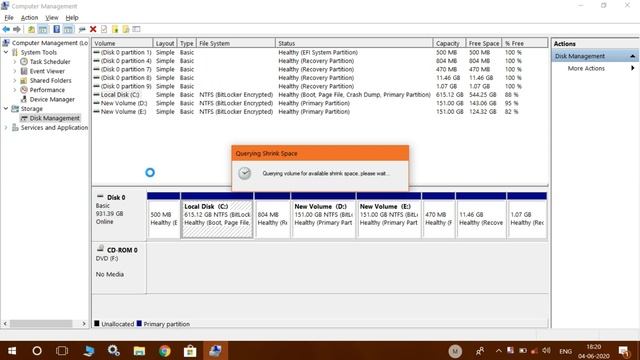Open File Explorer from the taskbar
Viewport: 640px width, 360px height.
coord(139,351)
